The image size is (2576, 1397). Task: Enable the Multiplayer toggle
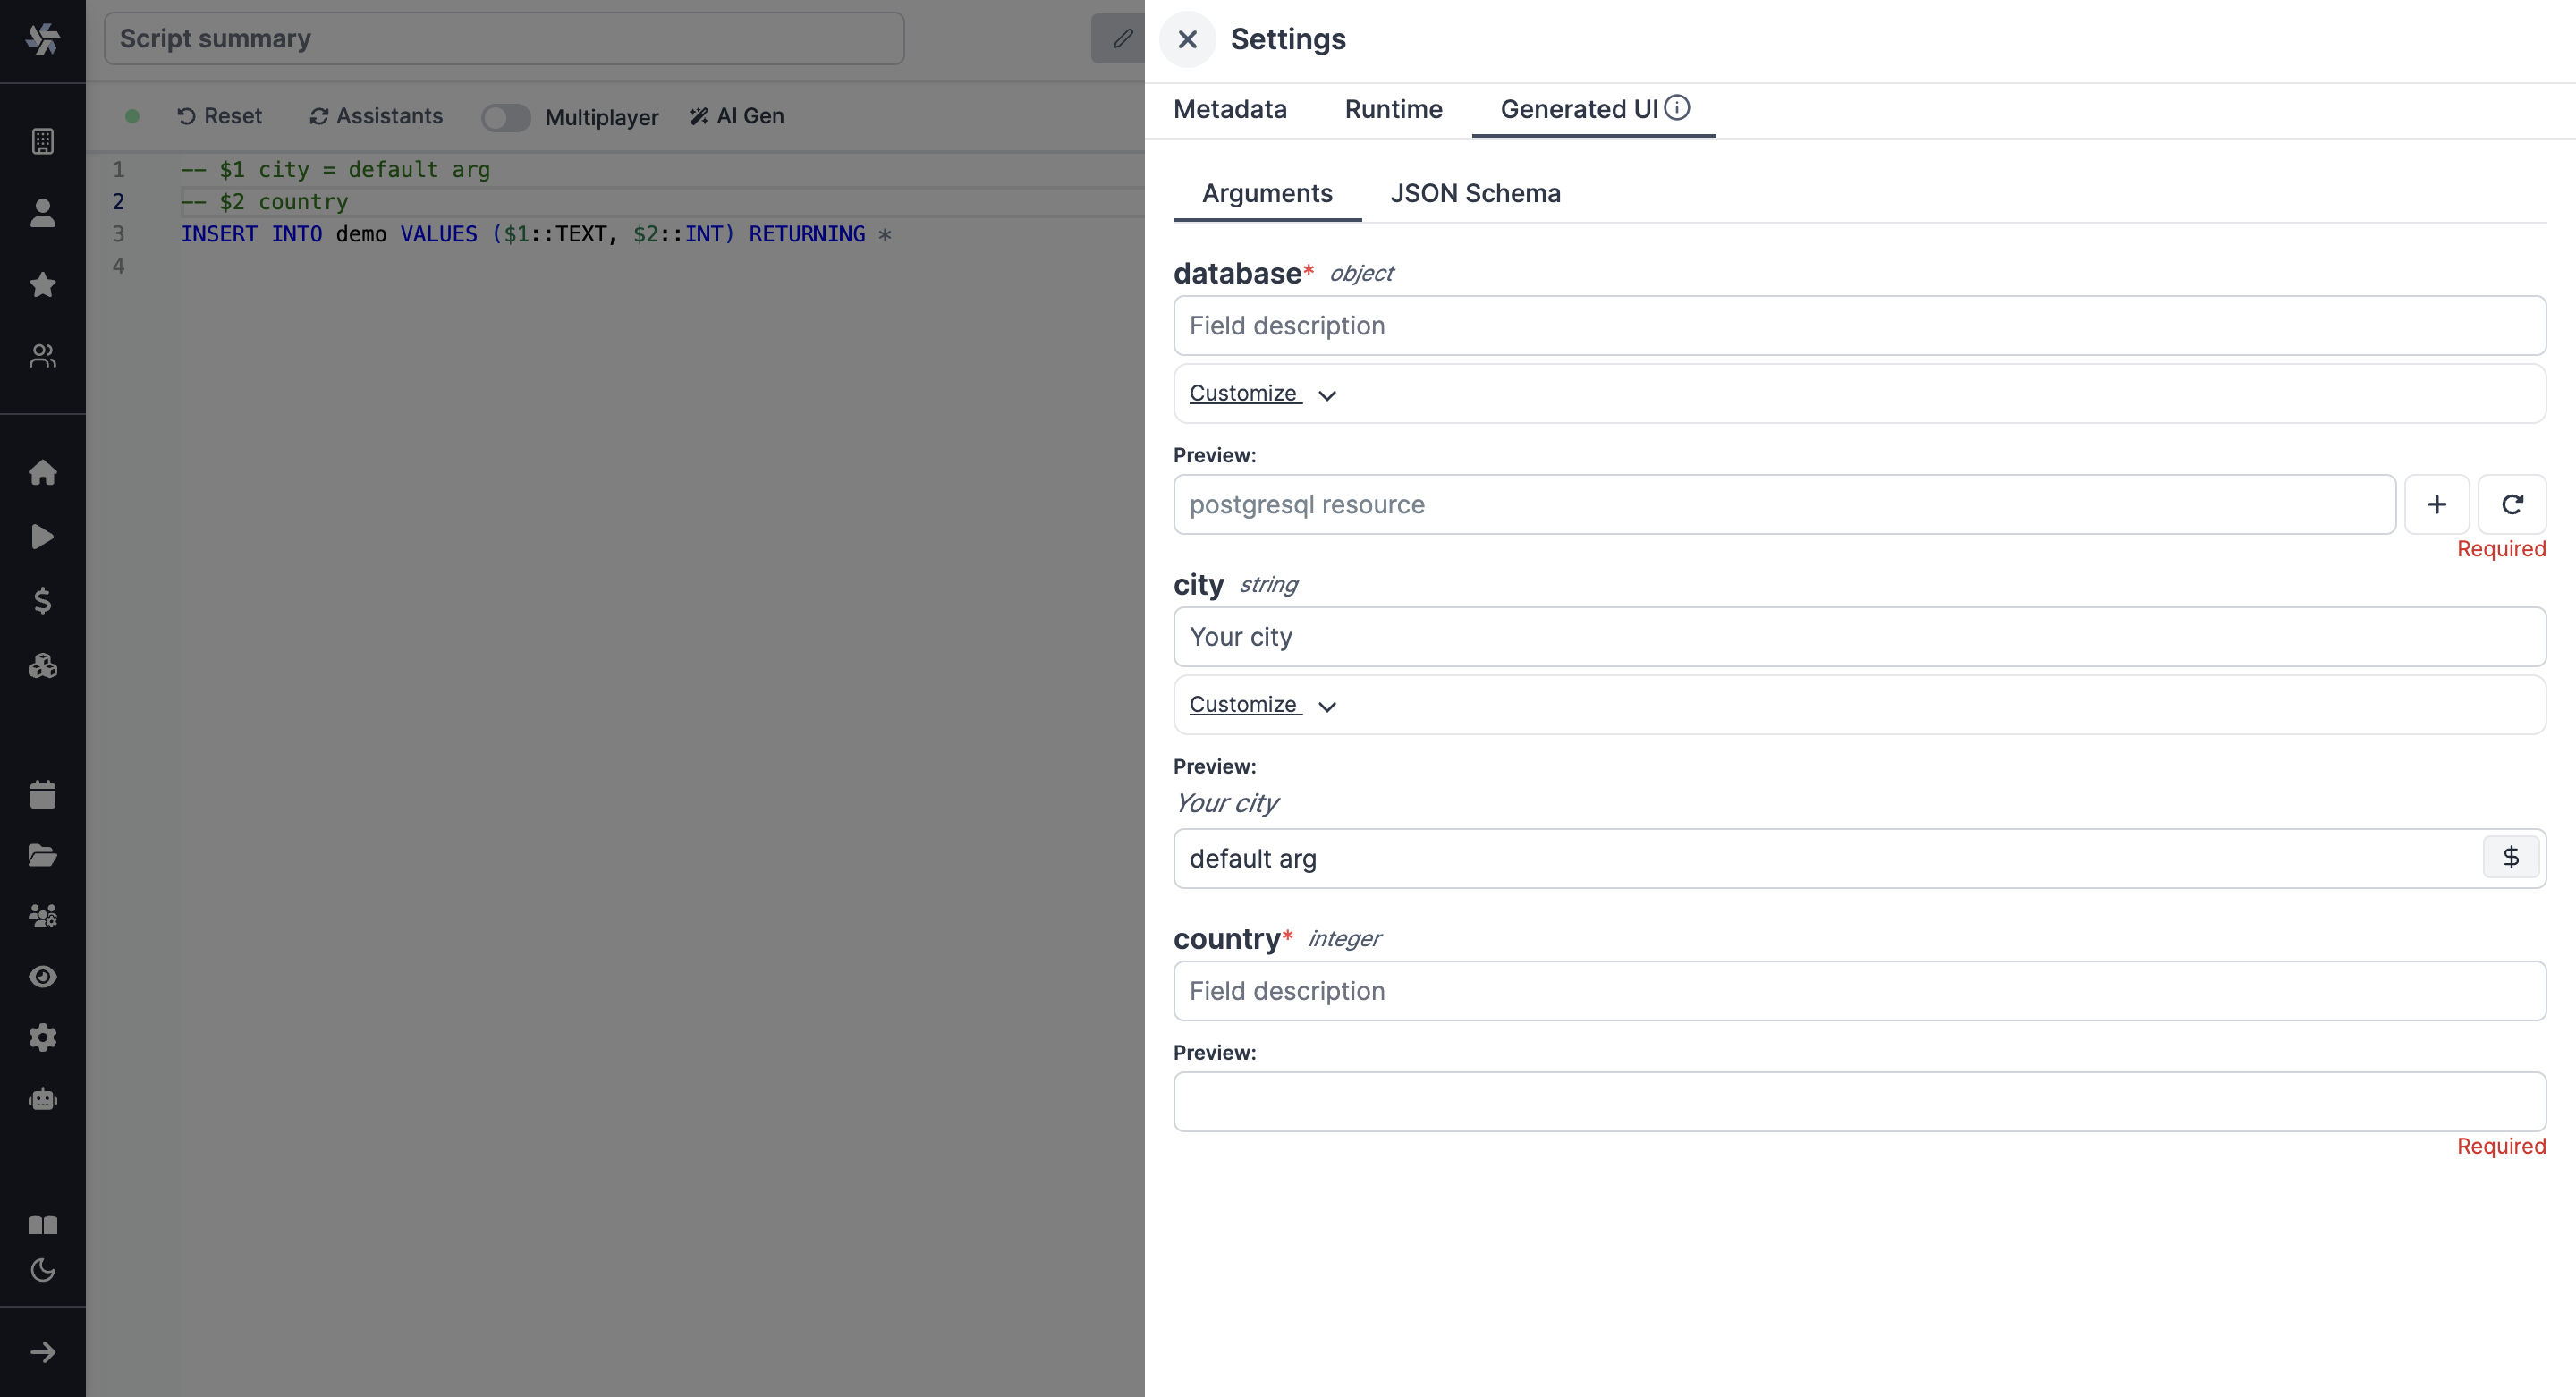(506, 117)
